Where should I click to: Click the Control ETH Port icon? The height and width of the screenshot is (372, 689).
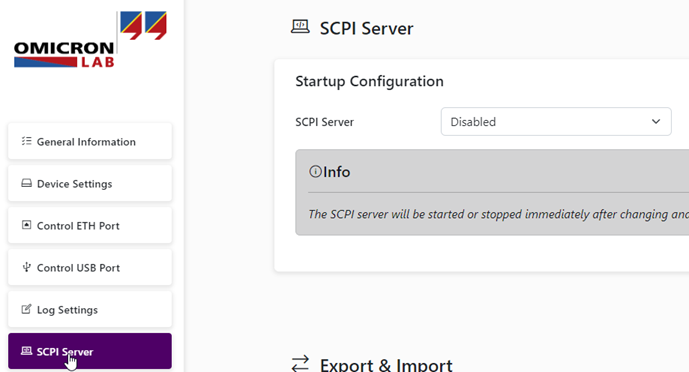coord(26,225)
